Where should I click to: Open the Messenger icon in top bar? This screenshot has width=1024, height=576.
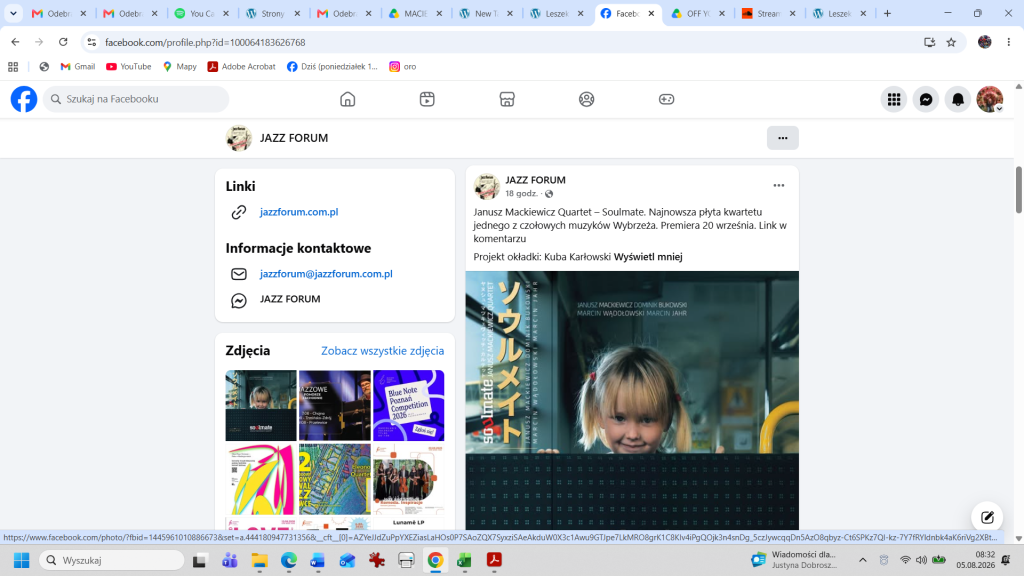926,99
